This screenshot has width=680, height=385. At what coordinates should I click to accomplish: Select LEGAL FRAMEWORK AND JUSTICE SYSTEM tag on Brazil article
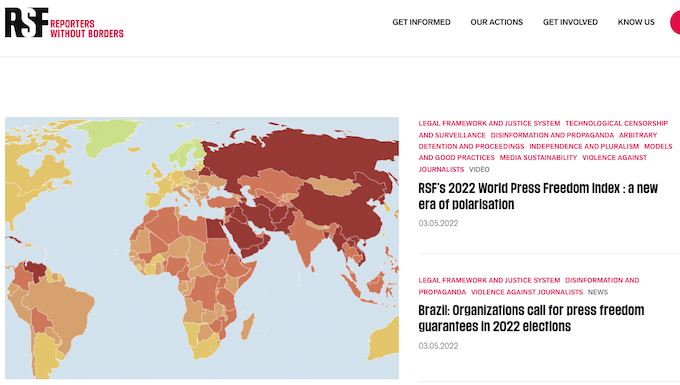489,281
